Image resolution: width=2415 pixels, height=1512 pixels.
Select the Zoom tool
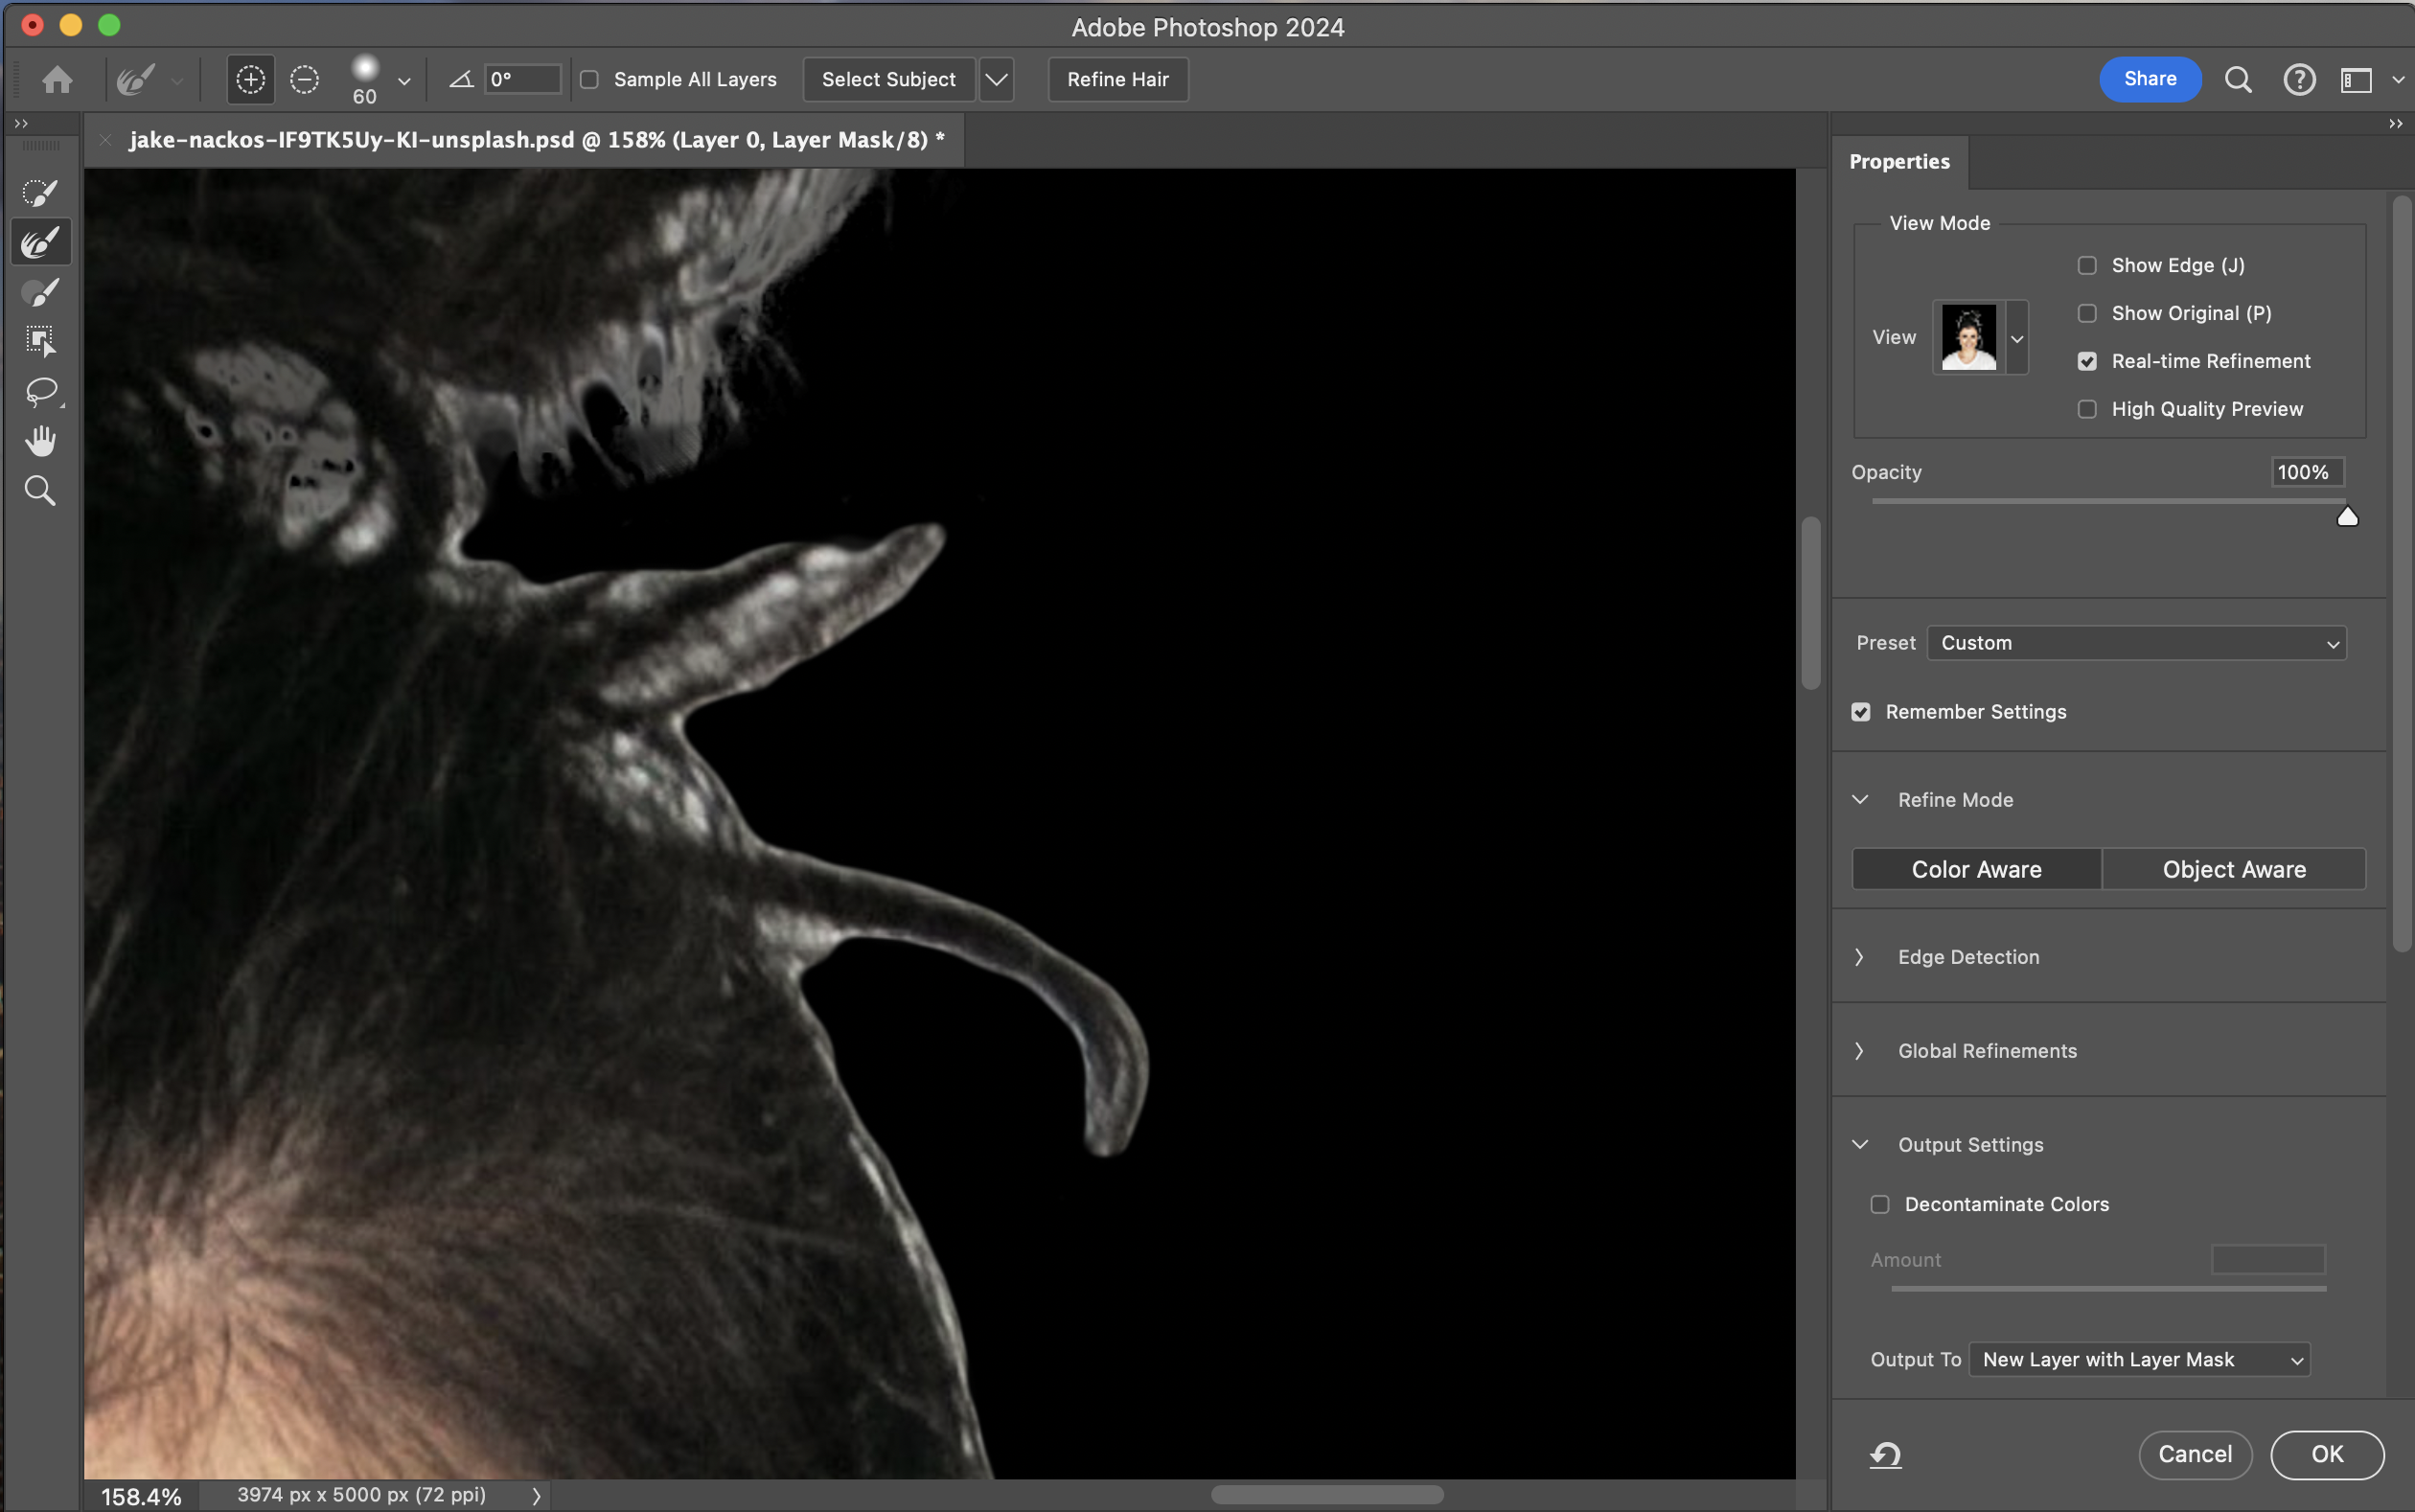click(40, 490)
